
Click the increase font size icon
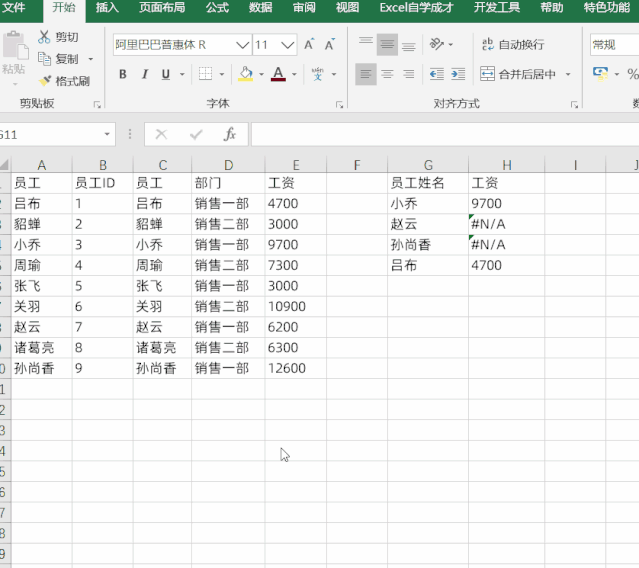[x=309, y=45]
